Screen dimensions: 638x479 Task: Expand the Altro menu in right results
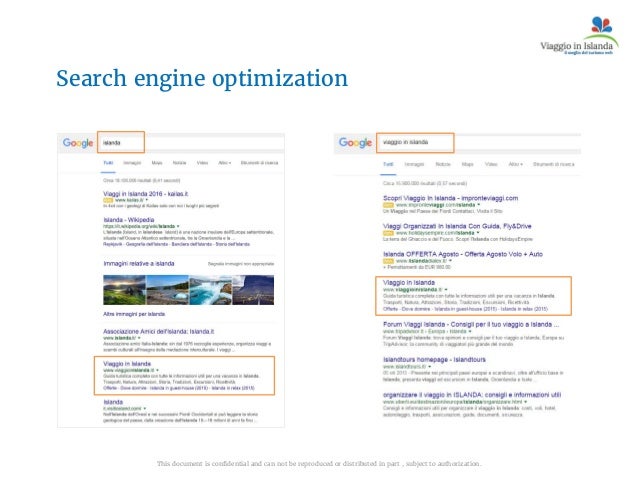[x=515, y=164]
